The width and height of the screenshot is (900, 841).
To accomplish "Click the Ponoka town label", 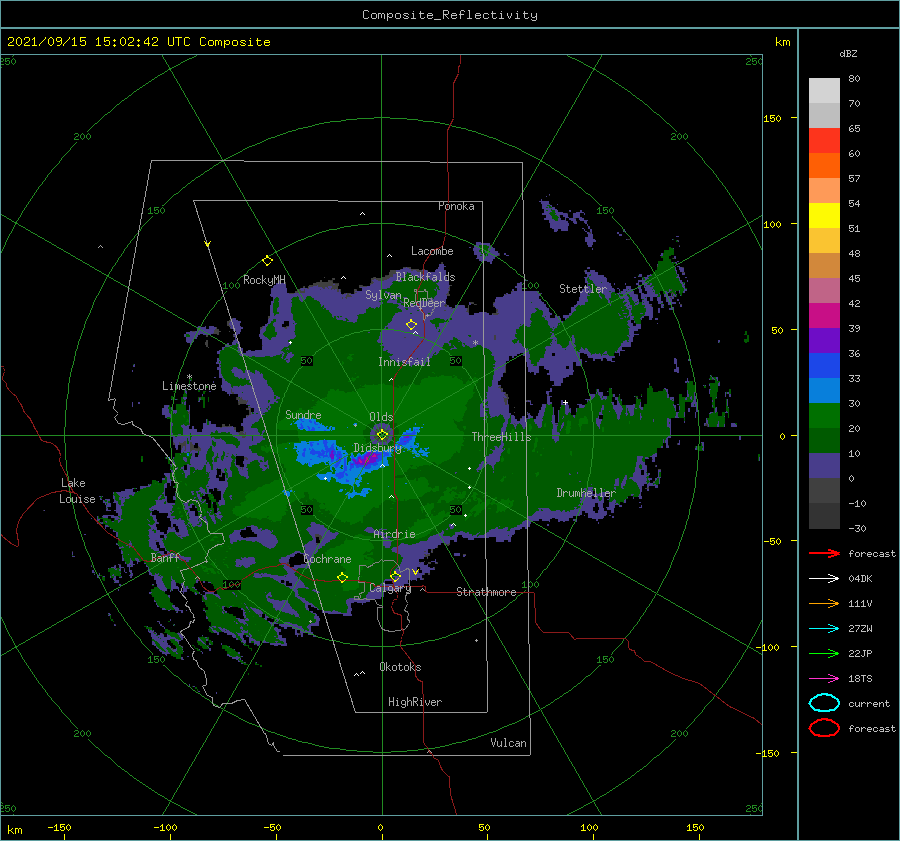I will (x=456, y=207).
